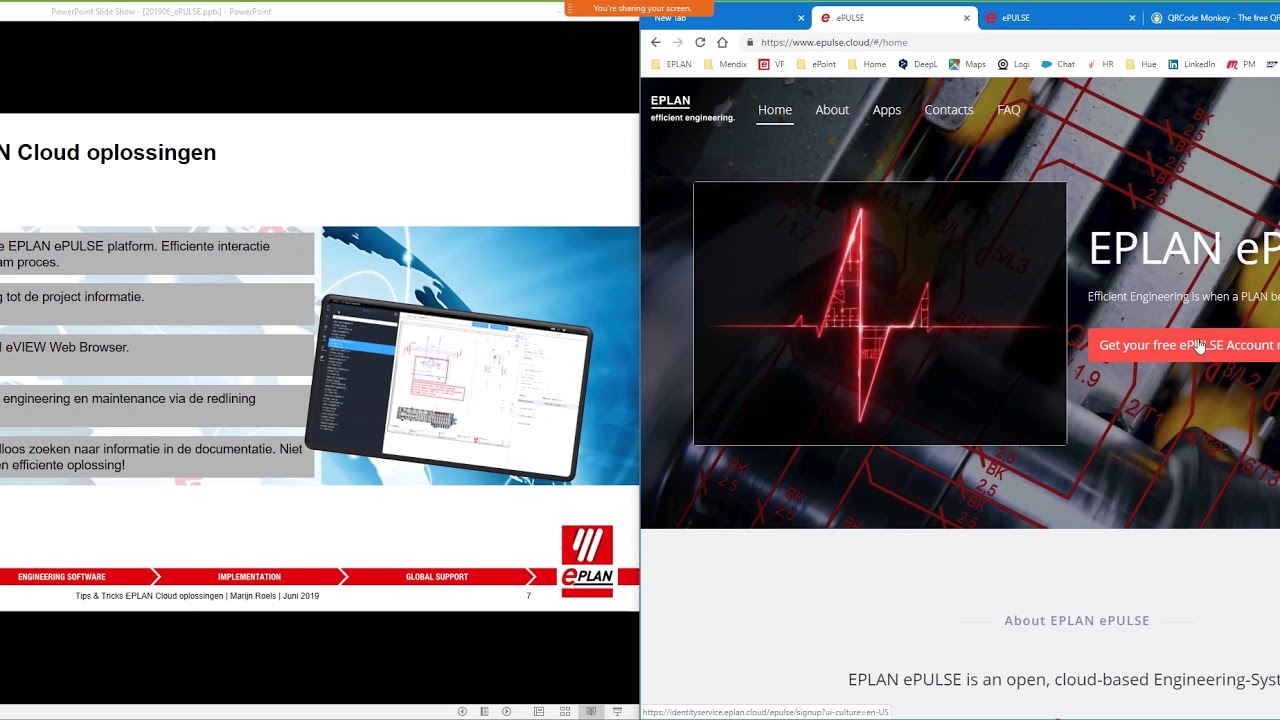
Task: Open the Logi bookmark
Action: [1013, 64]
